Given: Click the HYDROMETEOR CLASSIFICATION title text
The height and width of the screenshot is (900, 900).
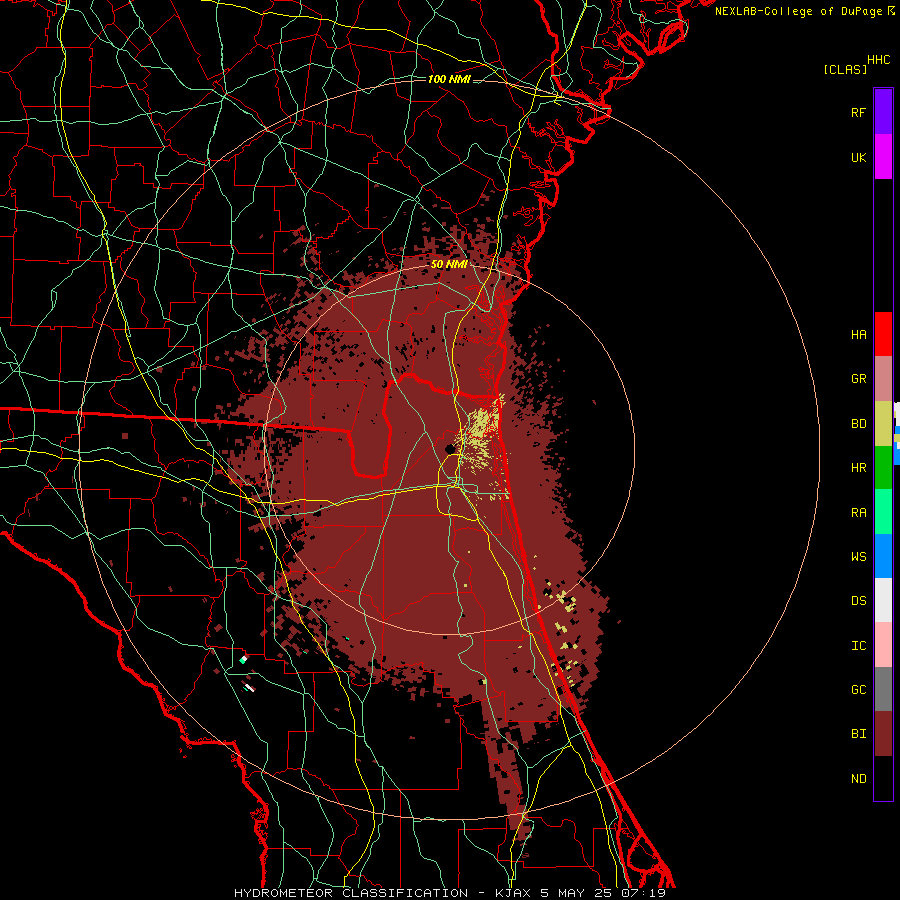Looking at the screenshot, I should tap(351, 893).
